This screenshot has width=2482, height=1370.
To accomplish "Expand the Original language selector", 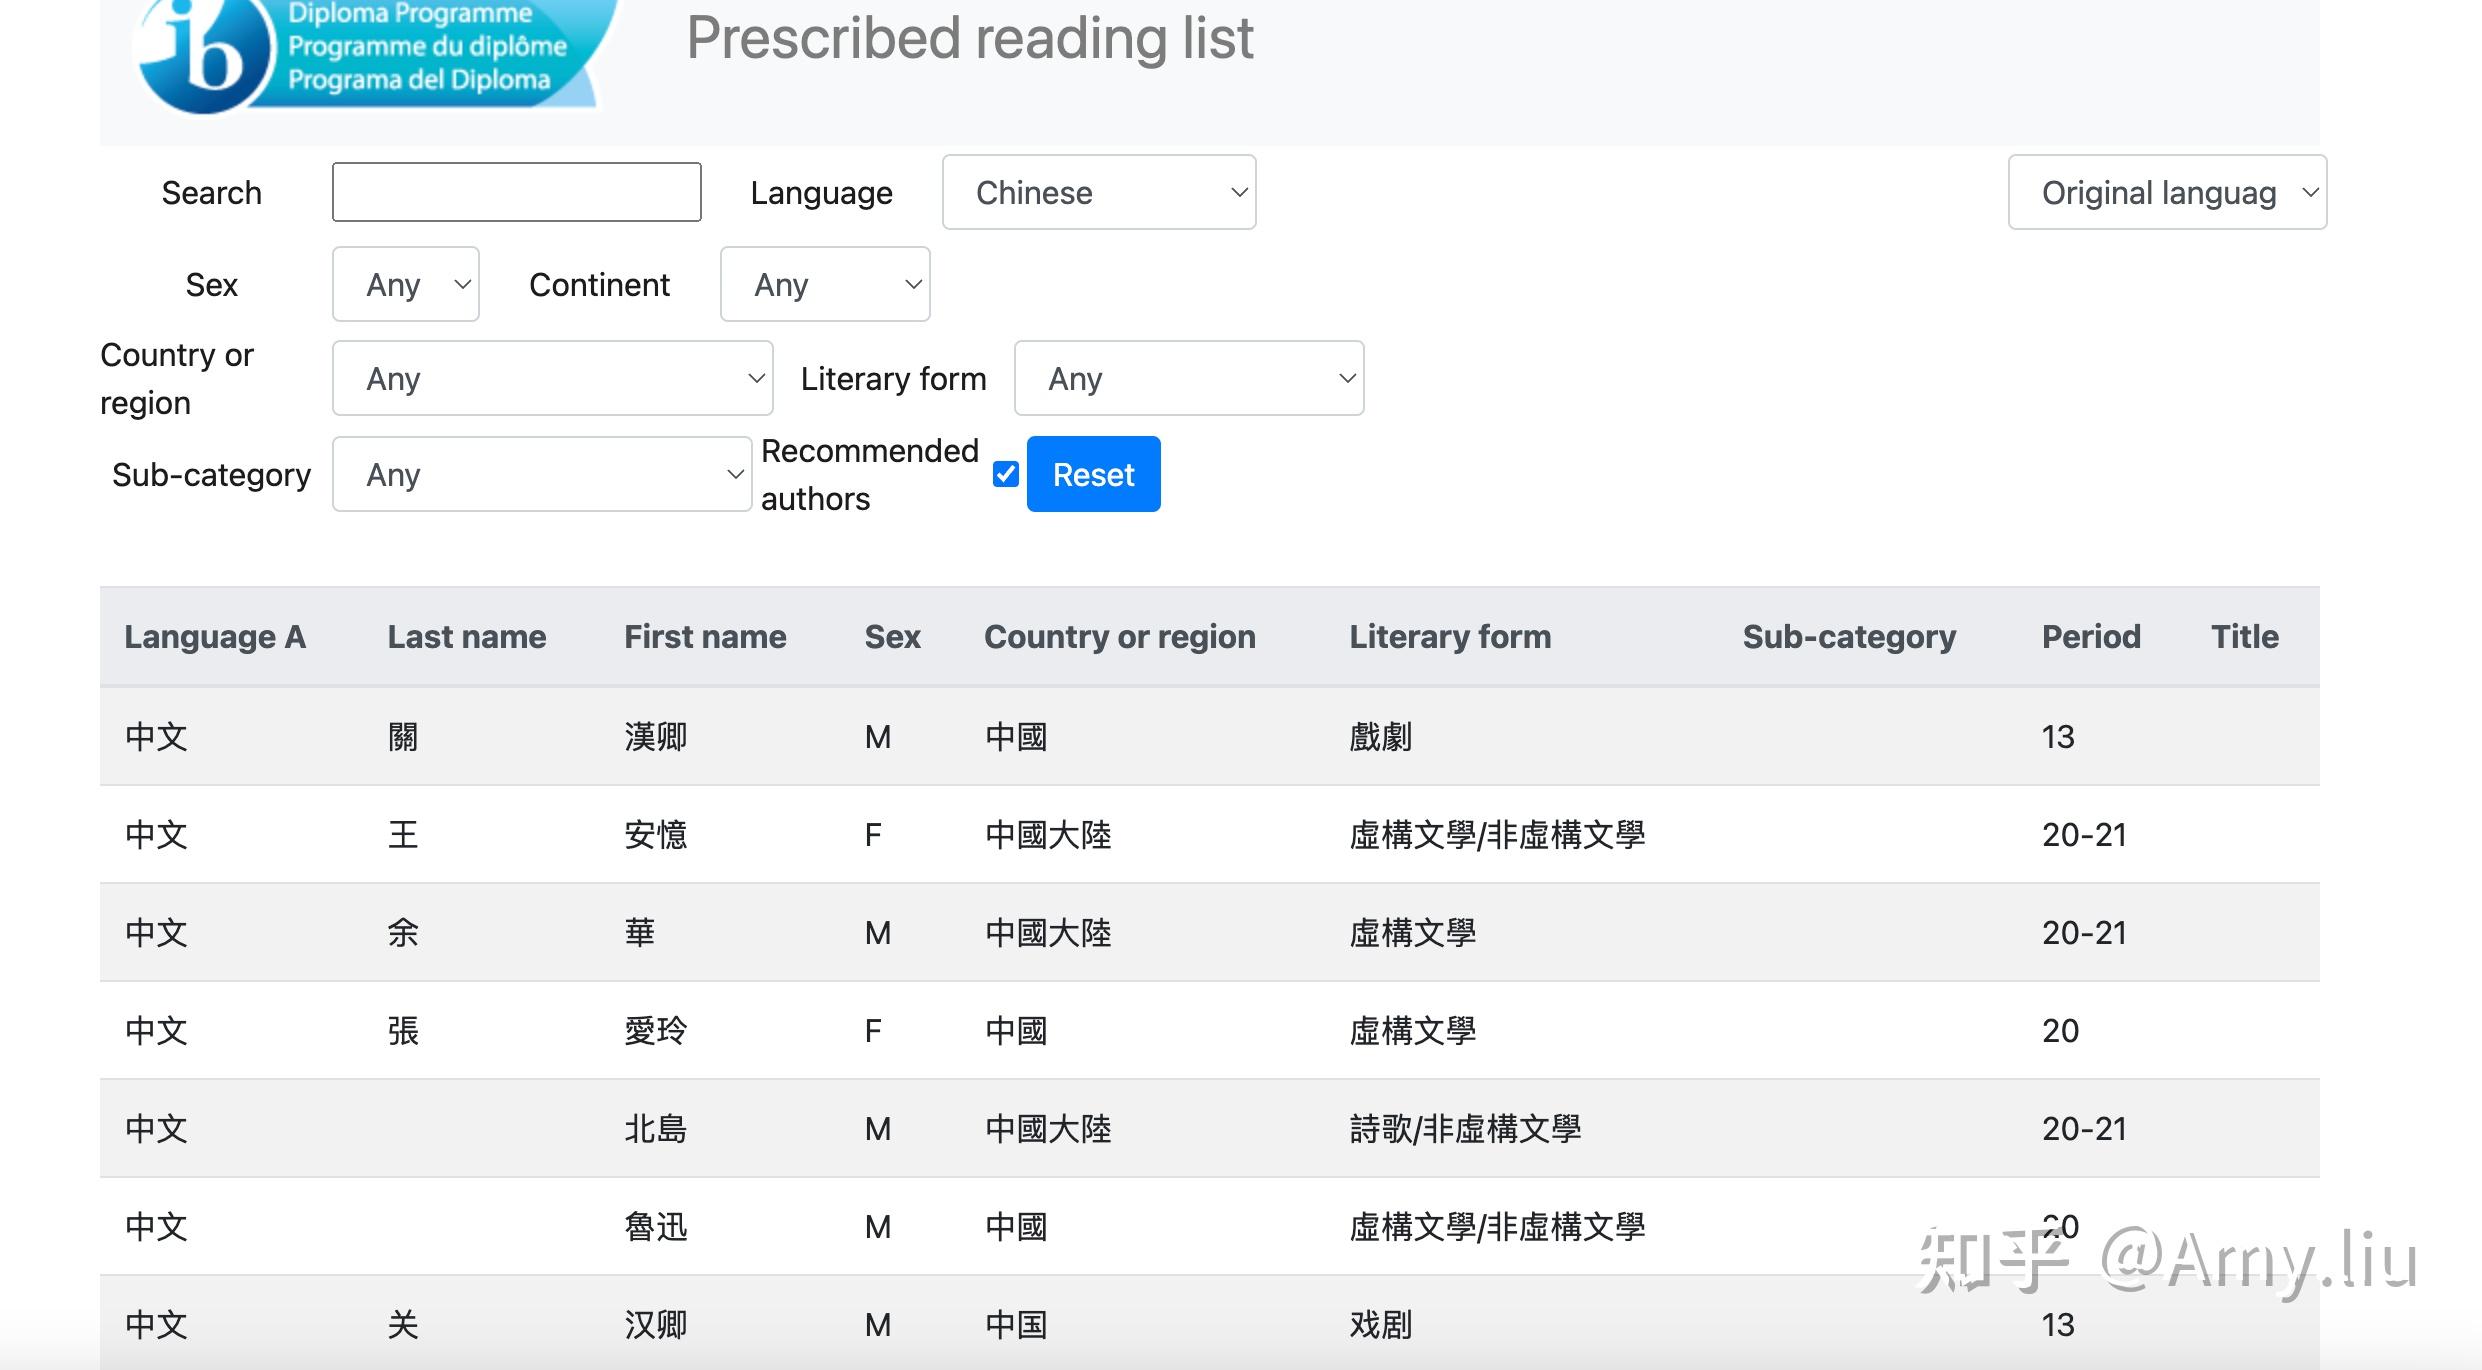I will pyautogui.click(x=2166, y=192).
